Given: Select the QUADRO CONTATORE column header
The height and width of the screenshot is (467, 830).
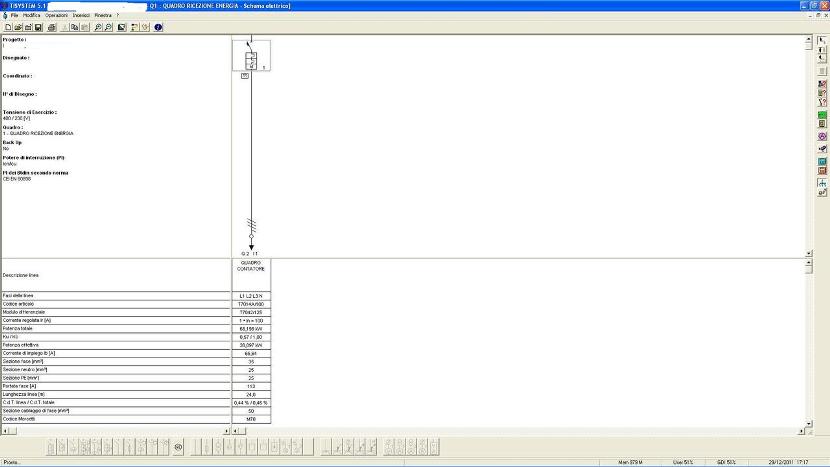Looking at the screenshot, I should click(251, 266).
